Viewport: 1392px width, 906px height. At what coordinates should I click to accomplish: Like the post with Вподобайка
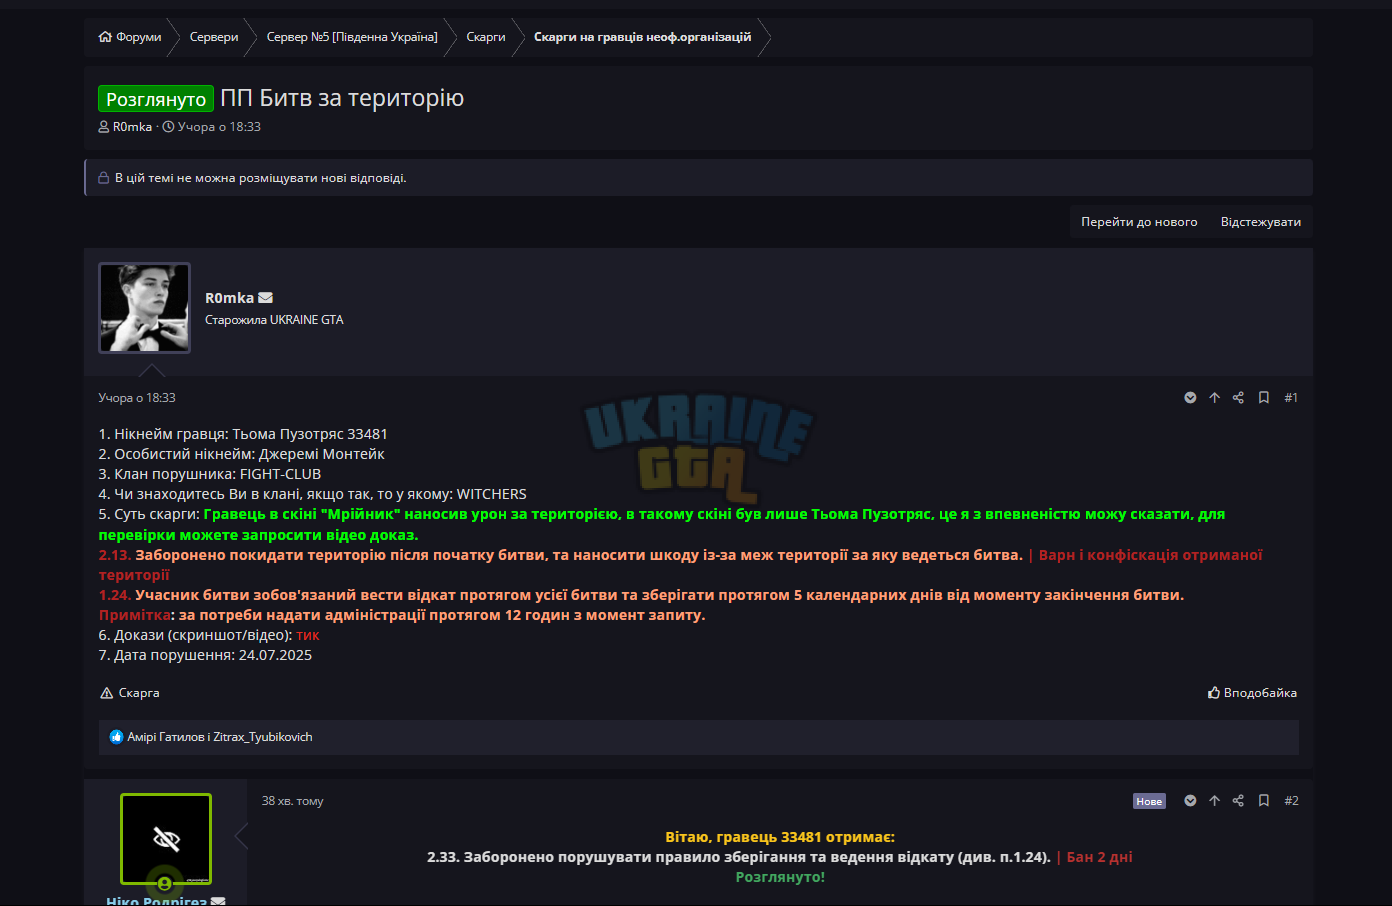coord(1252,693)
